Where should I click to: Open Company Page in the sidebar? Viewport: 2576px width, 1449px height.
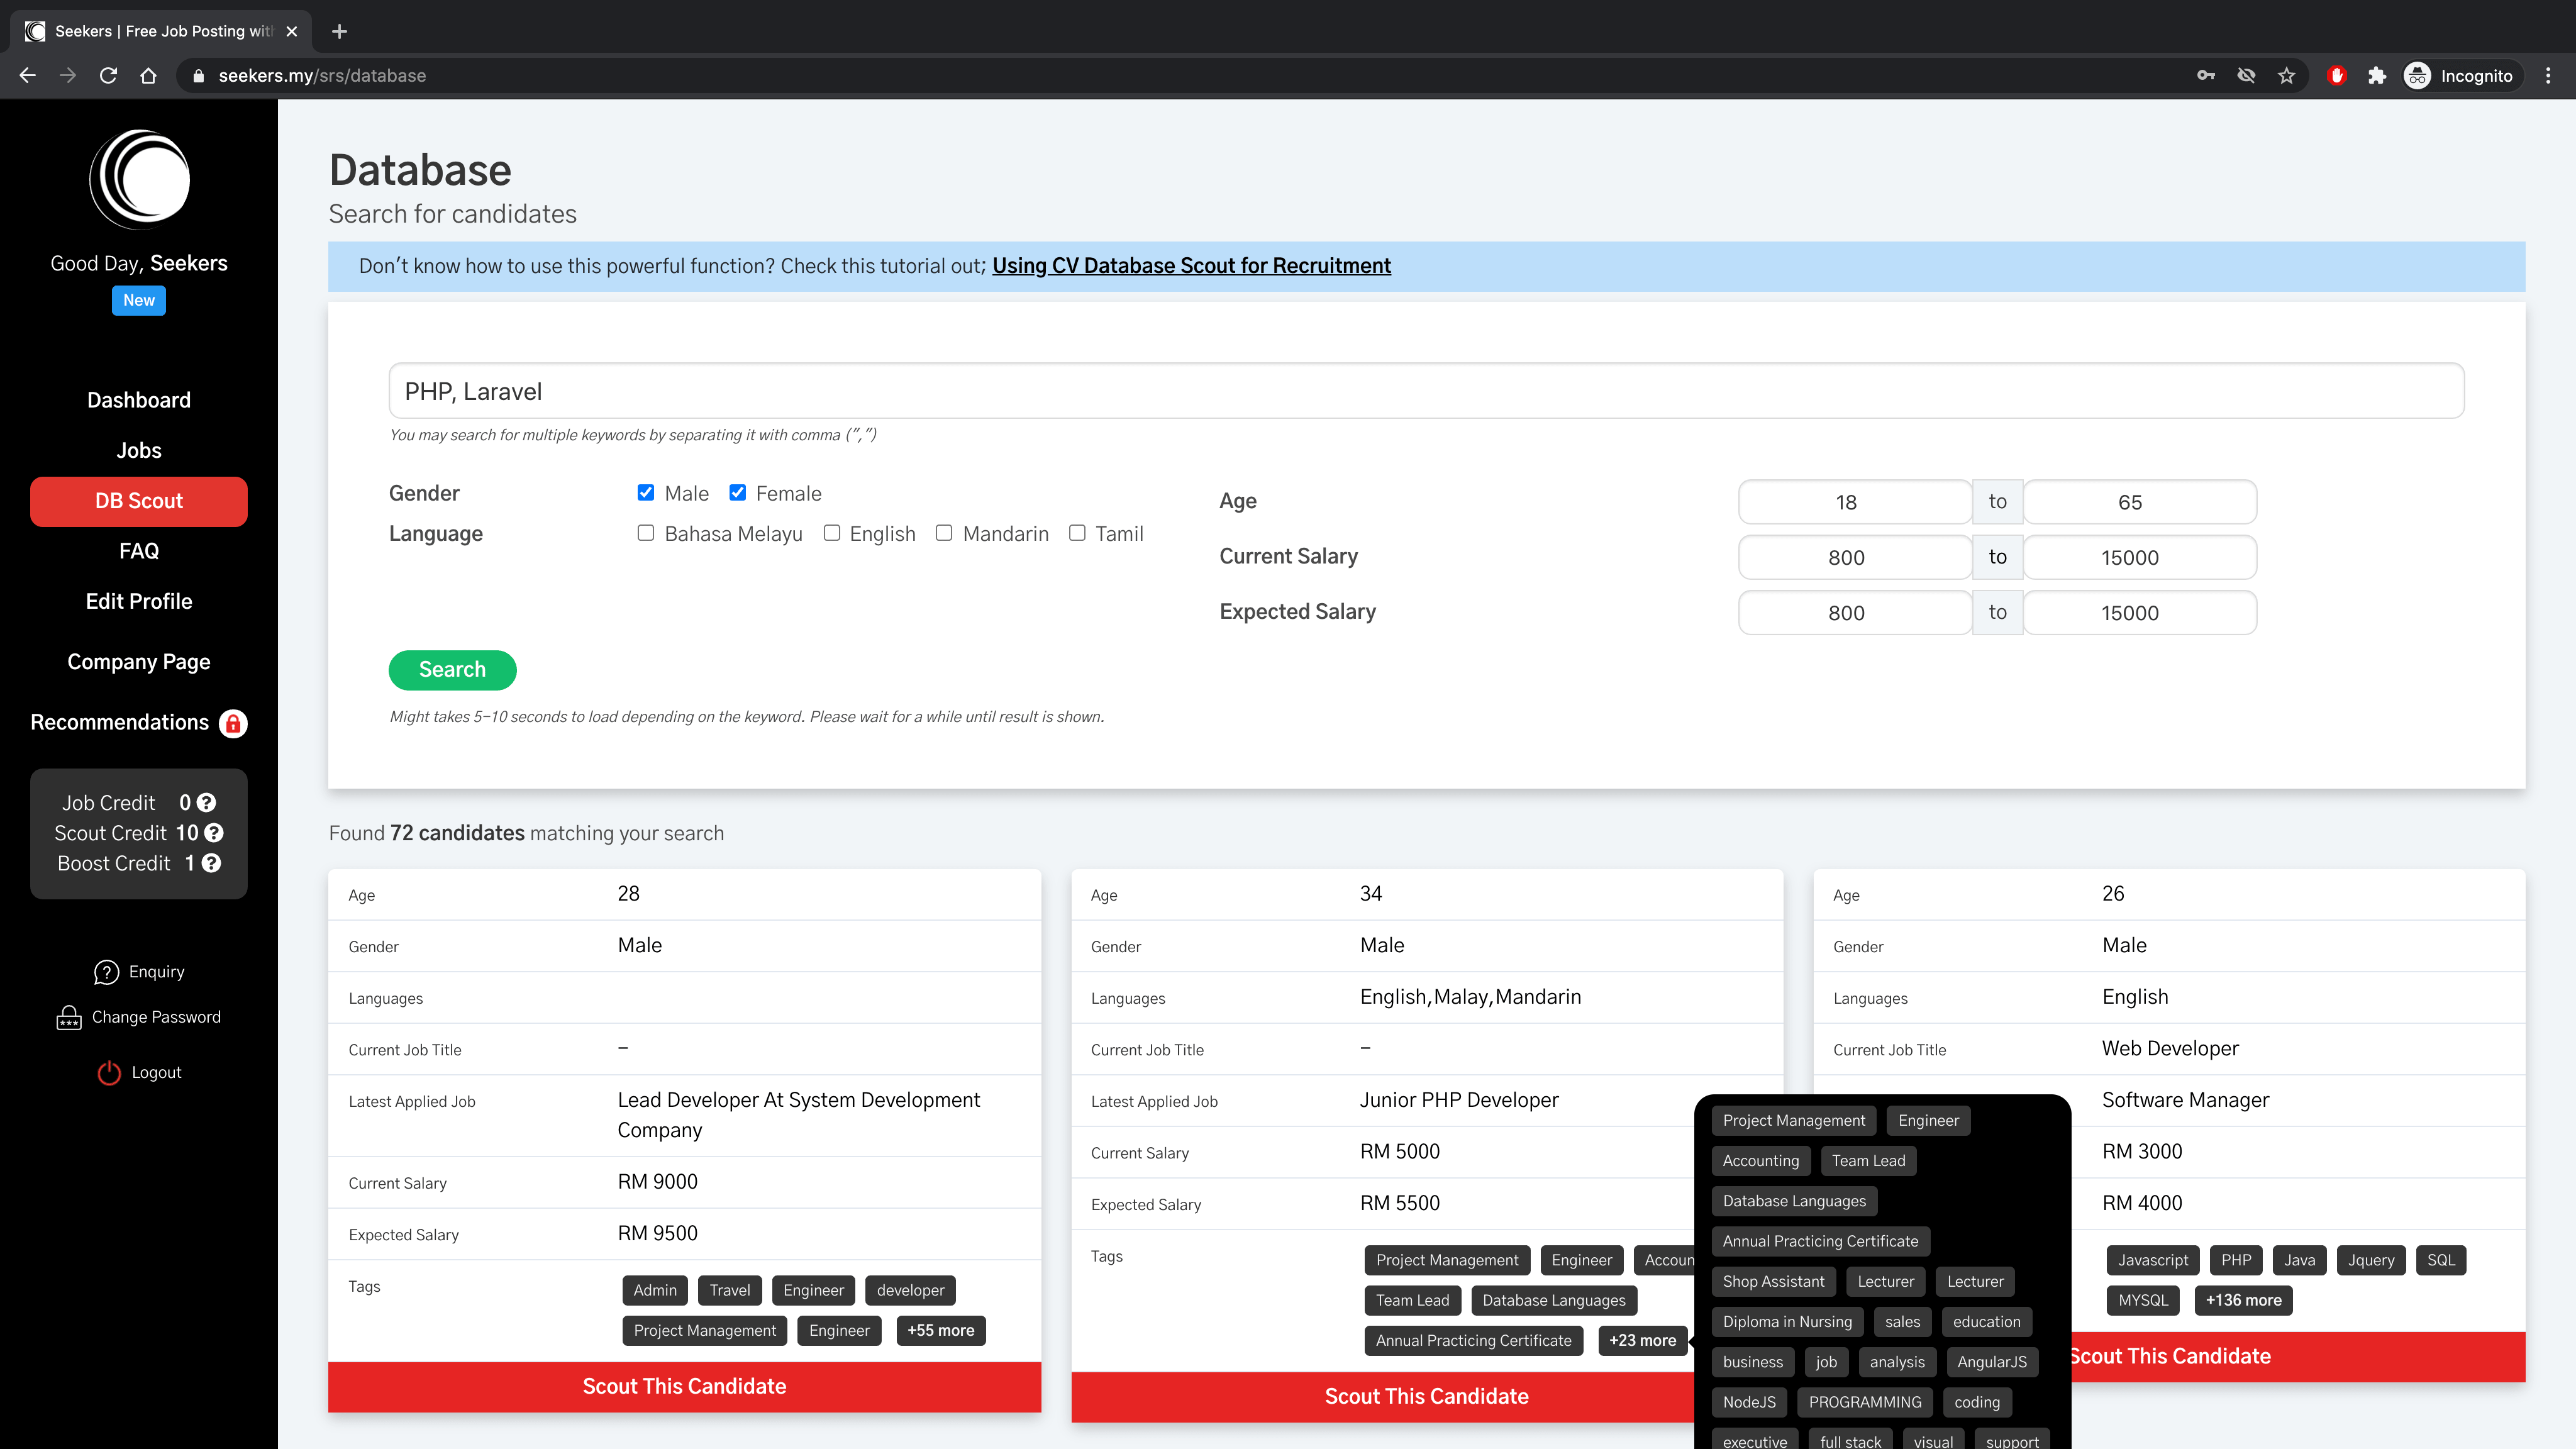pyautogui.click(x=139, y=662)
